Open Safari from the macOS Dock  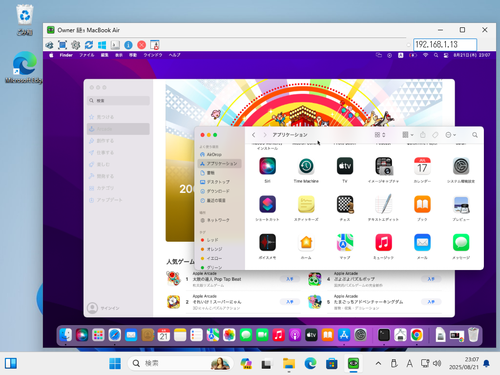click(114, 335)
